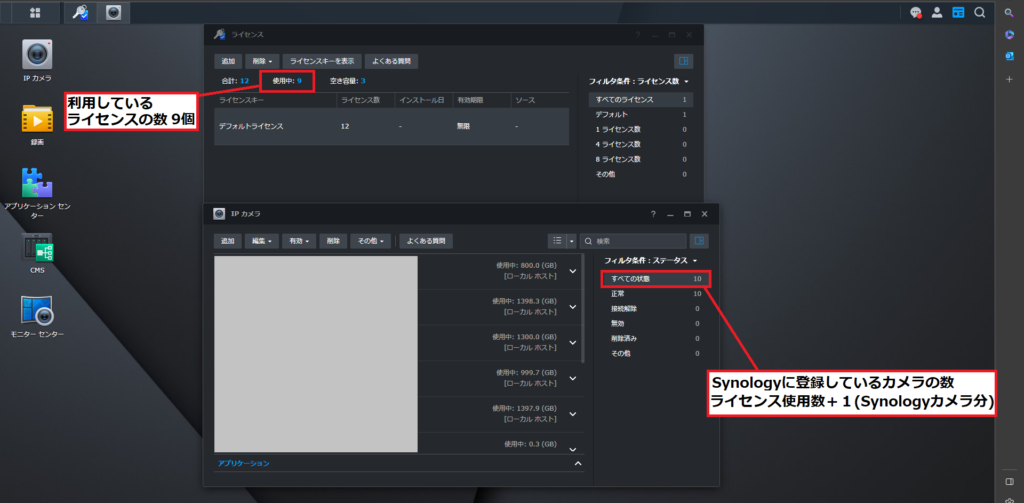Expand camera row using 999.7 (GB)
1024x503 pixels.
tap(573, 378)
